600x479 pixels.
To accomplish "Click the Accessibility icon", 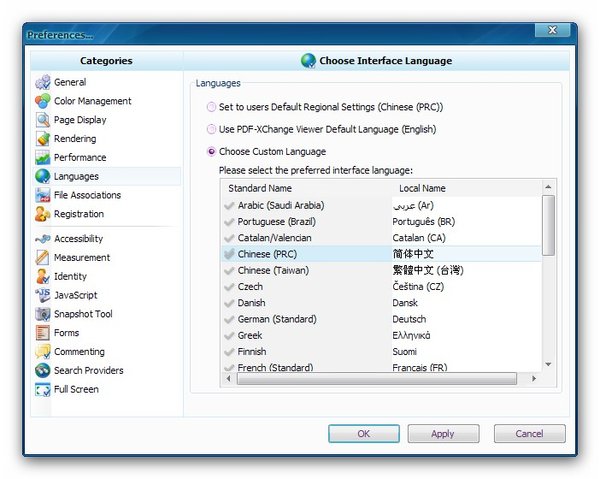I will pos(42,239).
